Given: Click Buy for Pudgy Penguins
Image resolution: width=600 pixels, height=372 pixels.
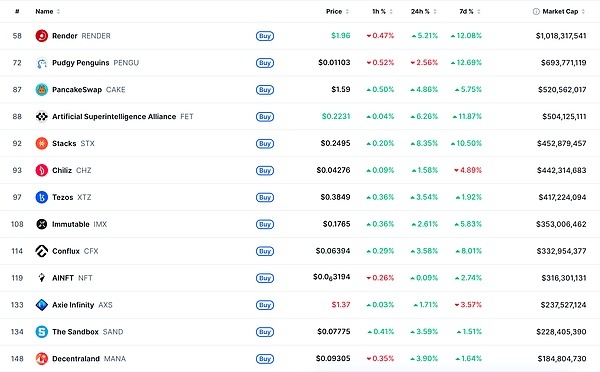Looking at the screenshot, I should (265, 63).
